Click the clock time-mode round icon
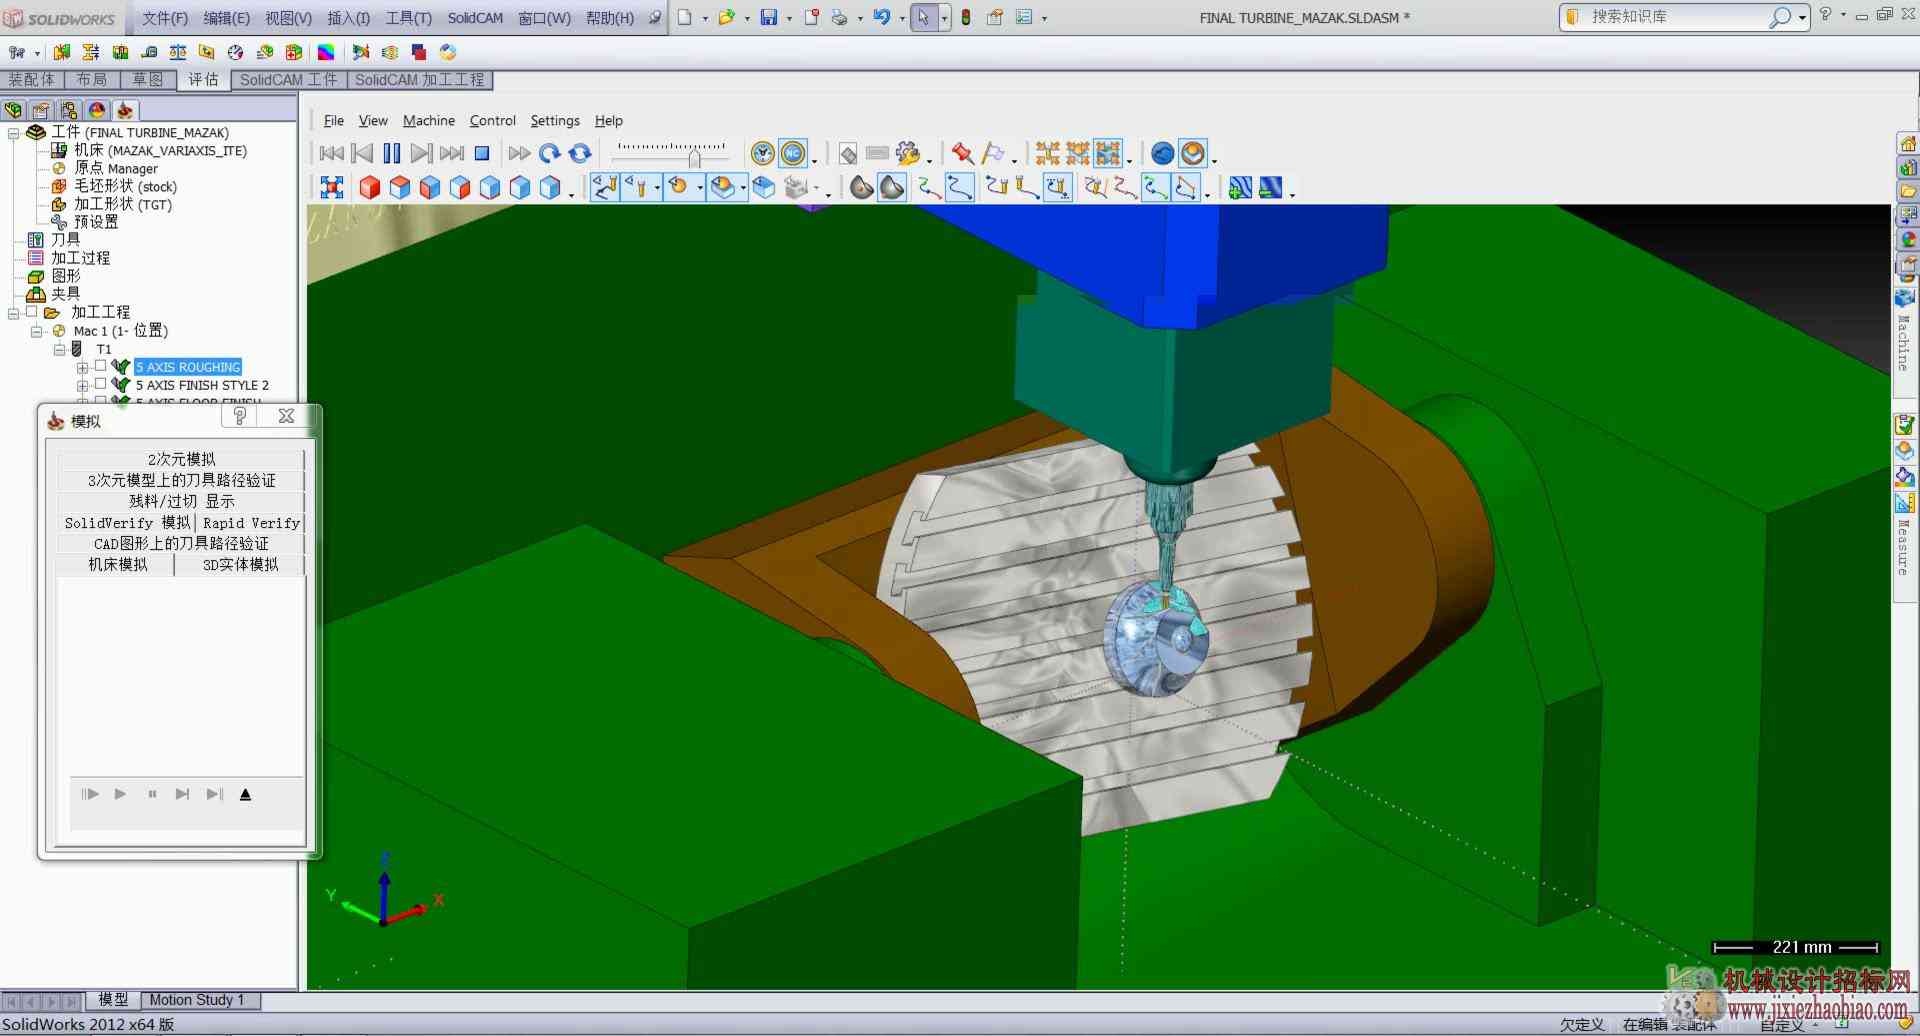Viewport: 1920px width, 1036px height. 763,153
